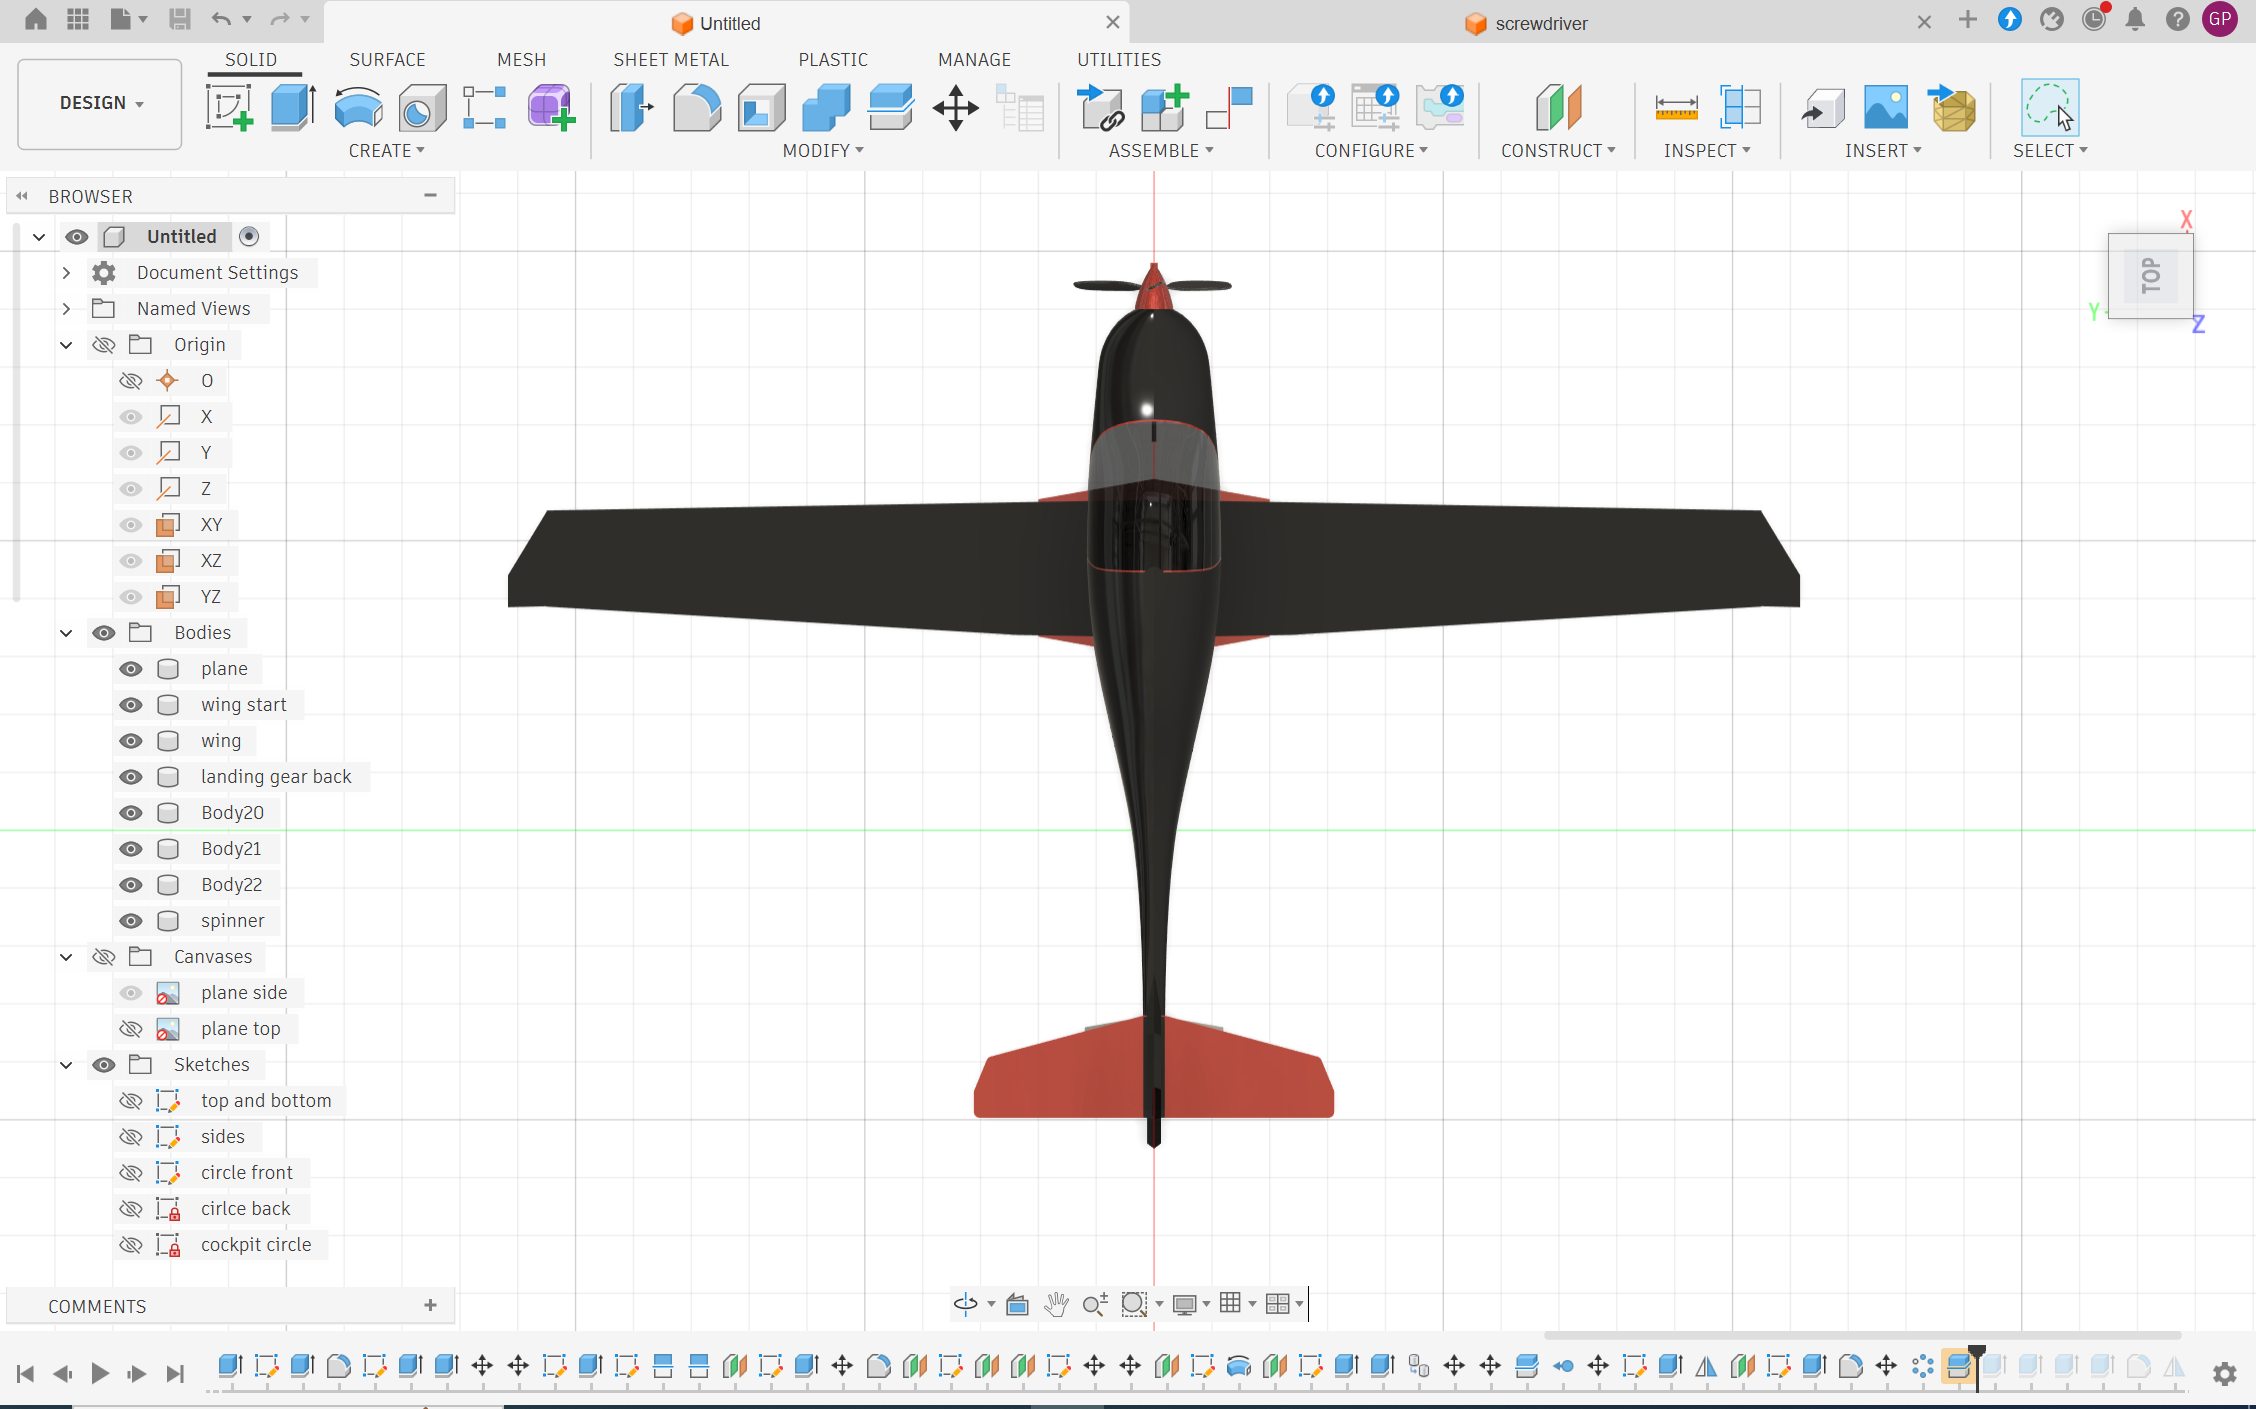The height and width of the screenshot is (1409, 2256).
Task: Select the Midplane construct tool
Action: [x=1558, y=107]
